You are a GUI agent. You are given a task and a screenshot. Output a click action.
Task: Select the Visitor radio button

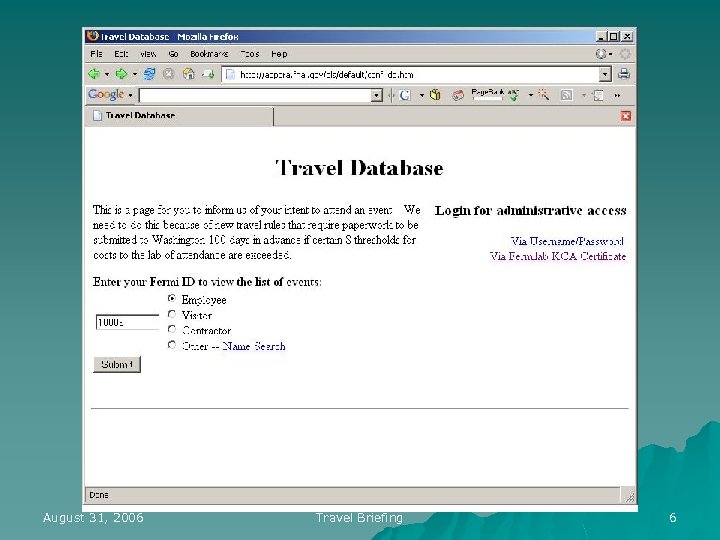click(172, 314)
